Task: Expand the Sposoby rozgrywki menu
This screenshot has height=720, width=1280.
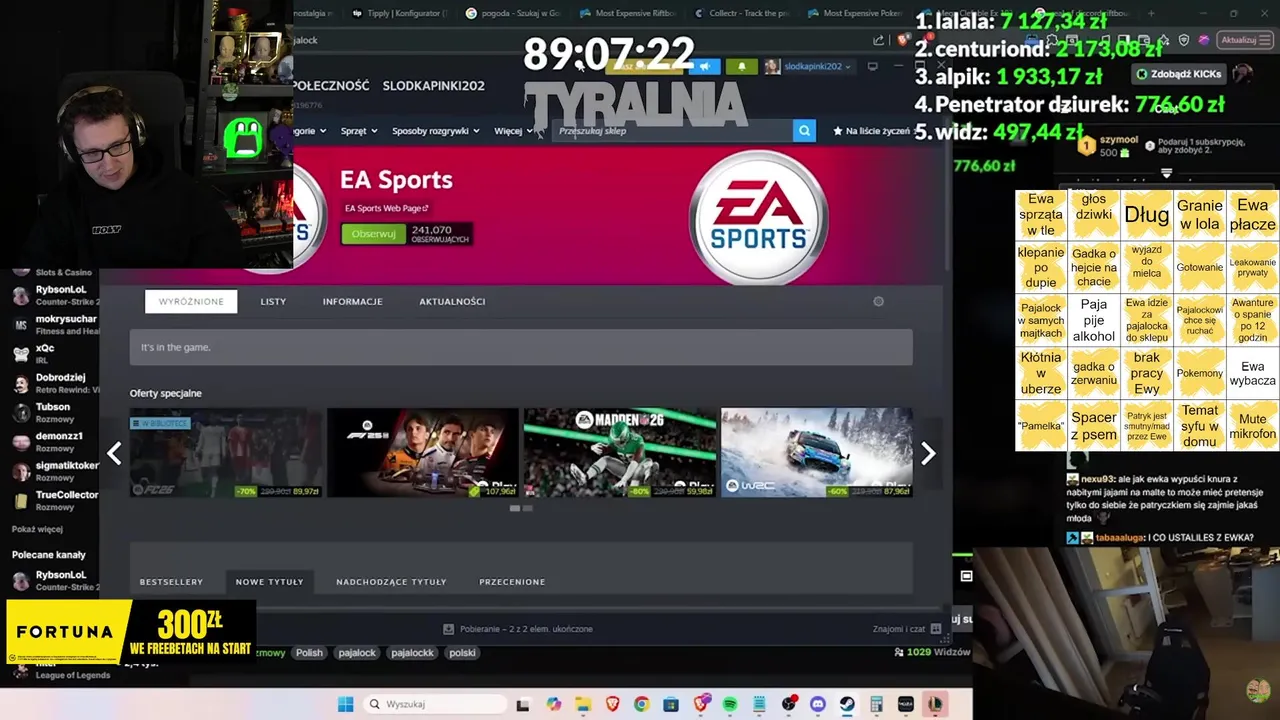Action: coord(435,131)
